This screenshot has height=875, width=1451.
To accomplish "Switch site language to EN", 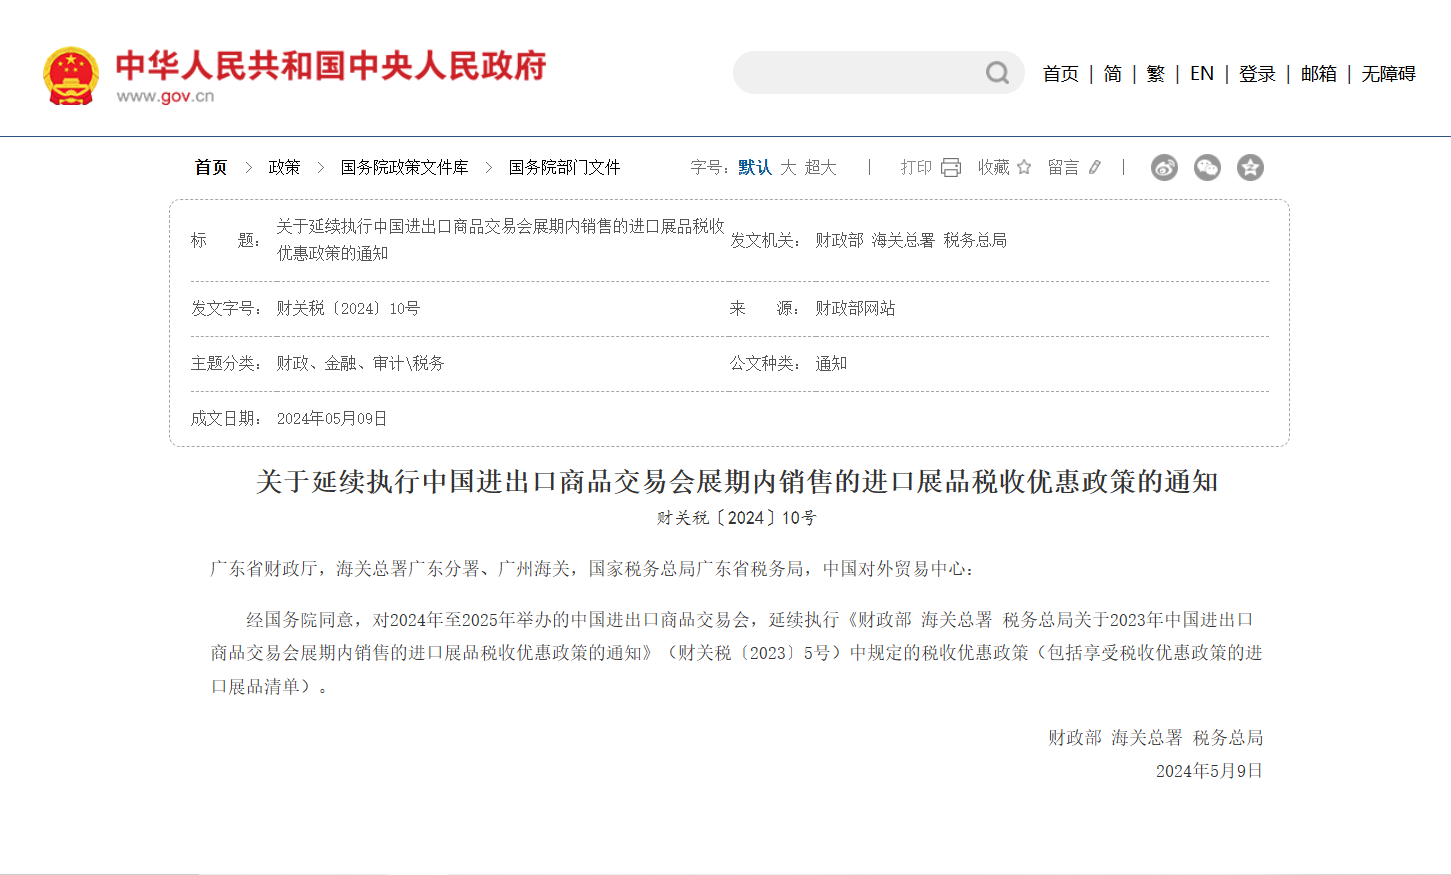I will coord(1202,74).
